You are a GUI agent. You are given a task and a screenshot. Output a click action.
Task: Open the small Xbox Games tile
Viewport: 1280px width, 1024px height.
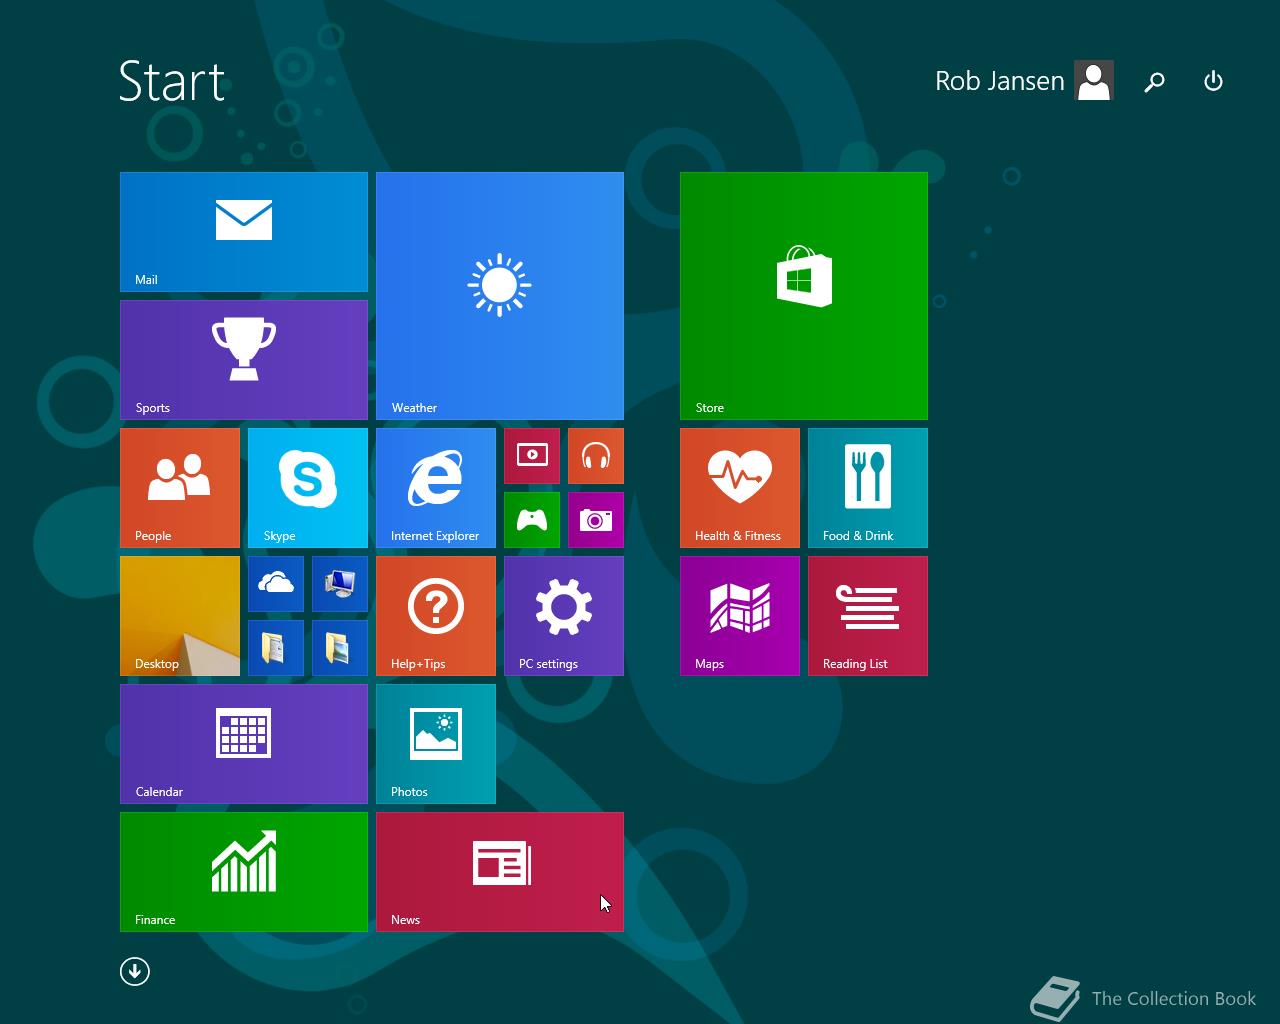532,520
